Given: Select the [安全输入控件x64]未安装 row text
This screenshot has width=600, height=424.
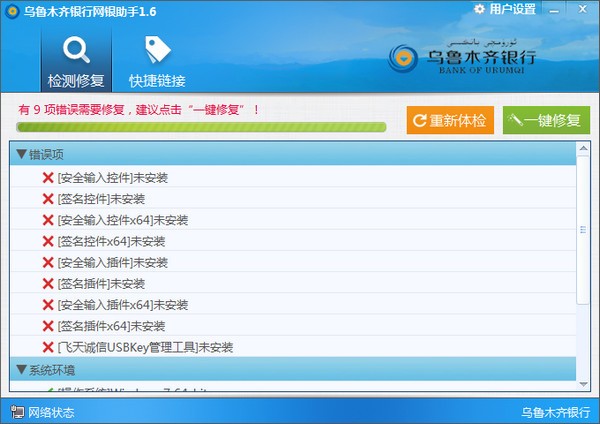Looking at the screenshot, I should (123, 220).
